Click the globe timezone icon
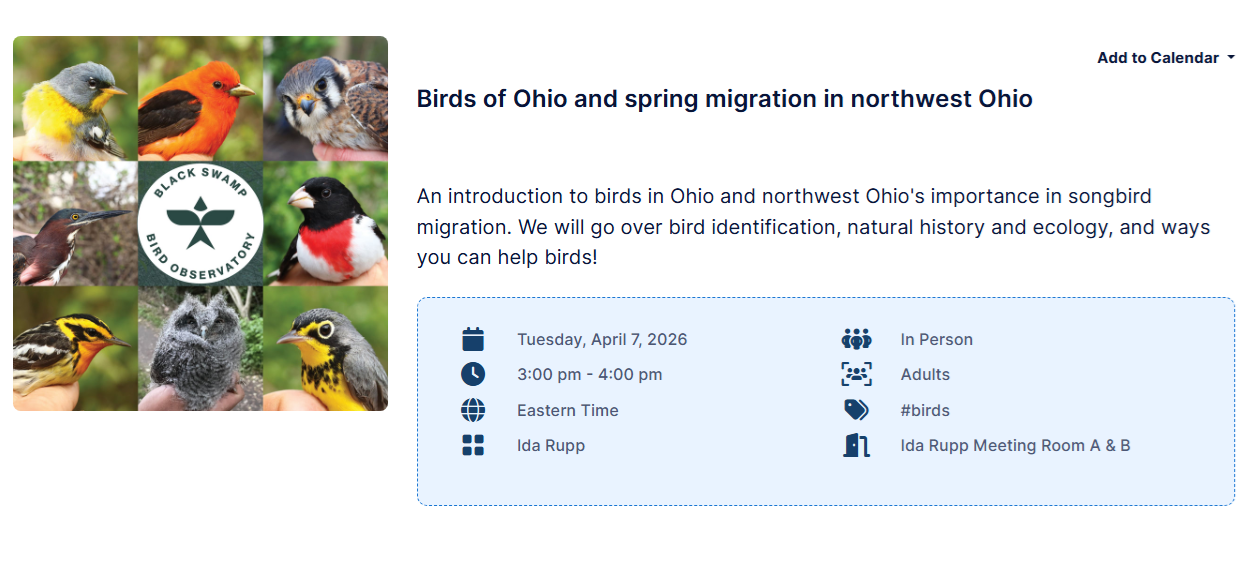1248x567 pixels. pos(473,410)
